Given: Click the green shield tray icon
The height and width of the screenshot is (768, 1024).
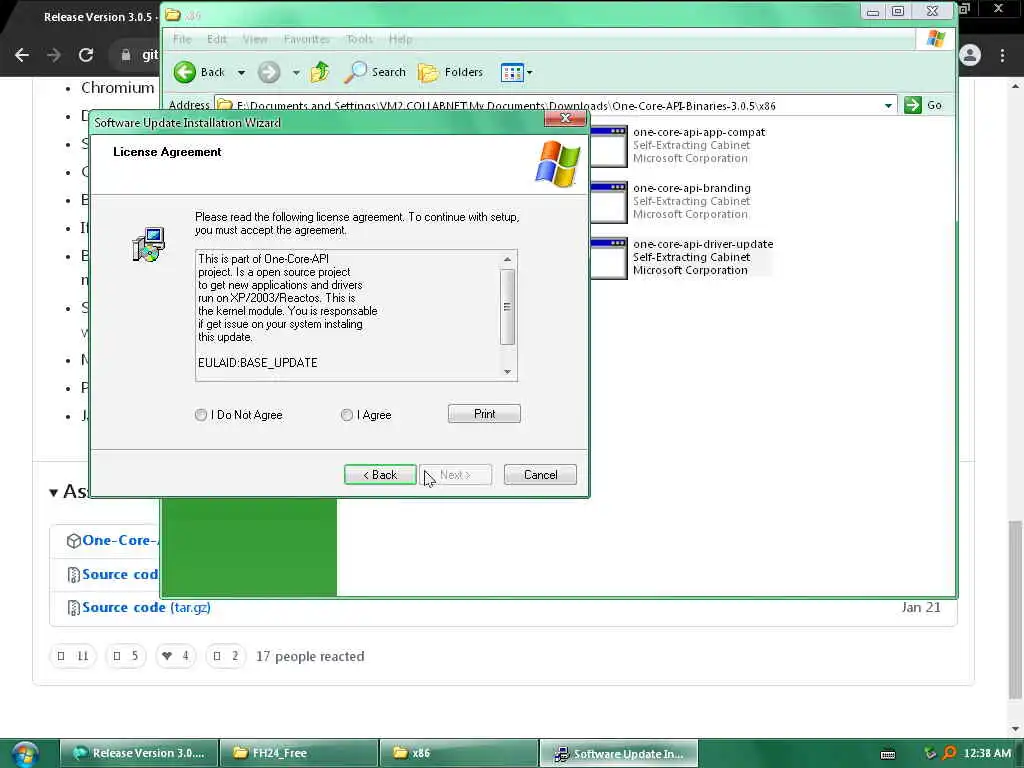Looking at the screenshot, I should (x=931, y=753).
